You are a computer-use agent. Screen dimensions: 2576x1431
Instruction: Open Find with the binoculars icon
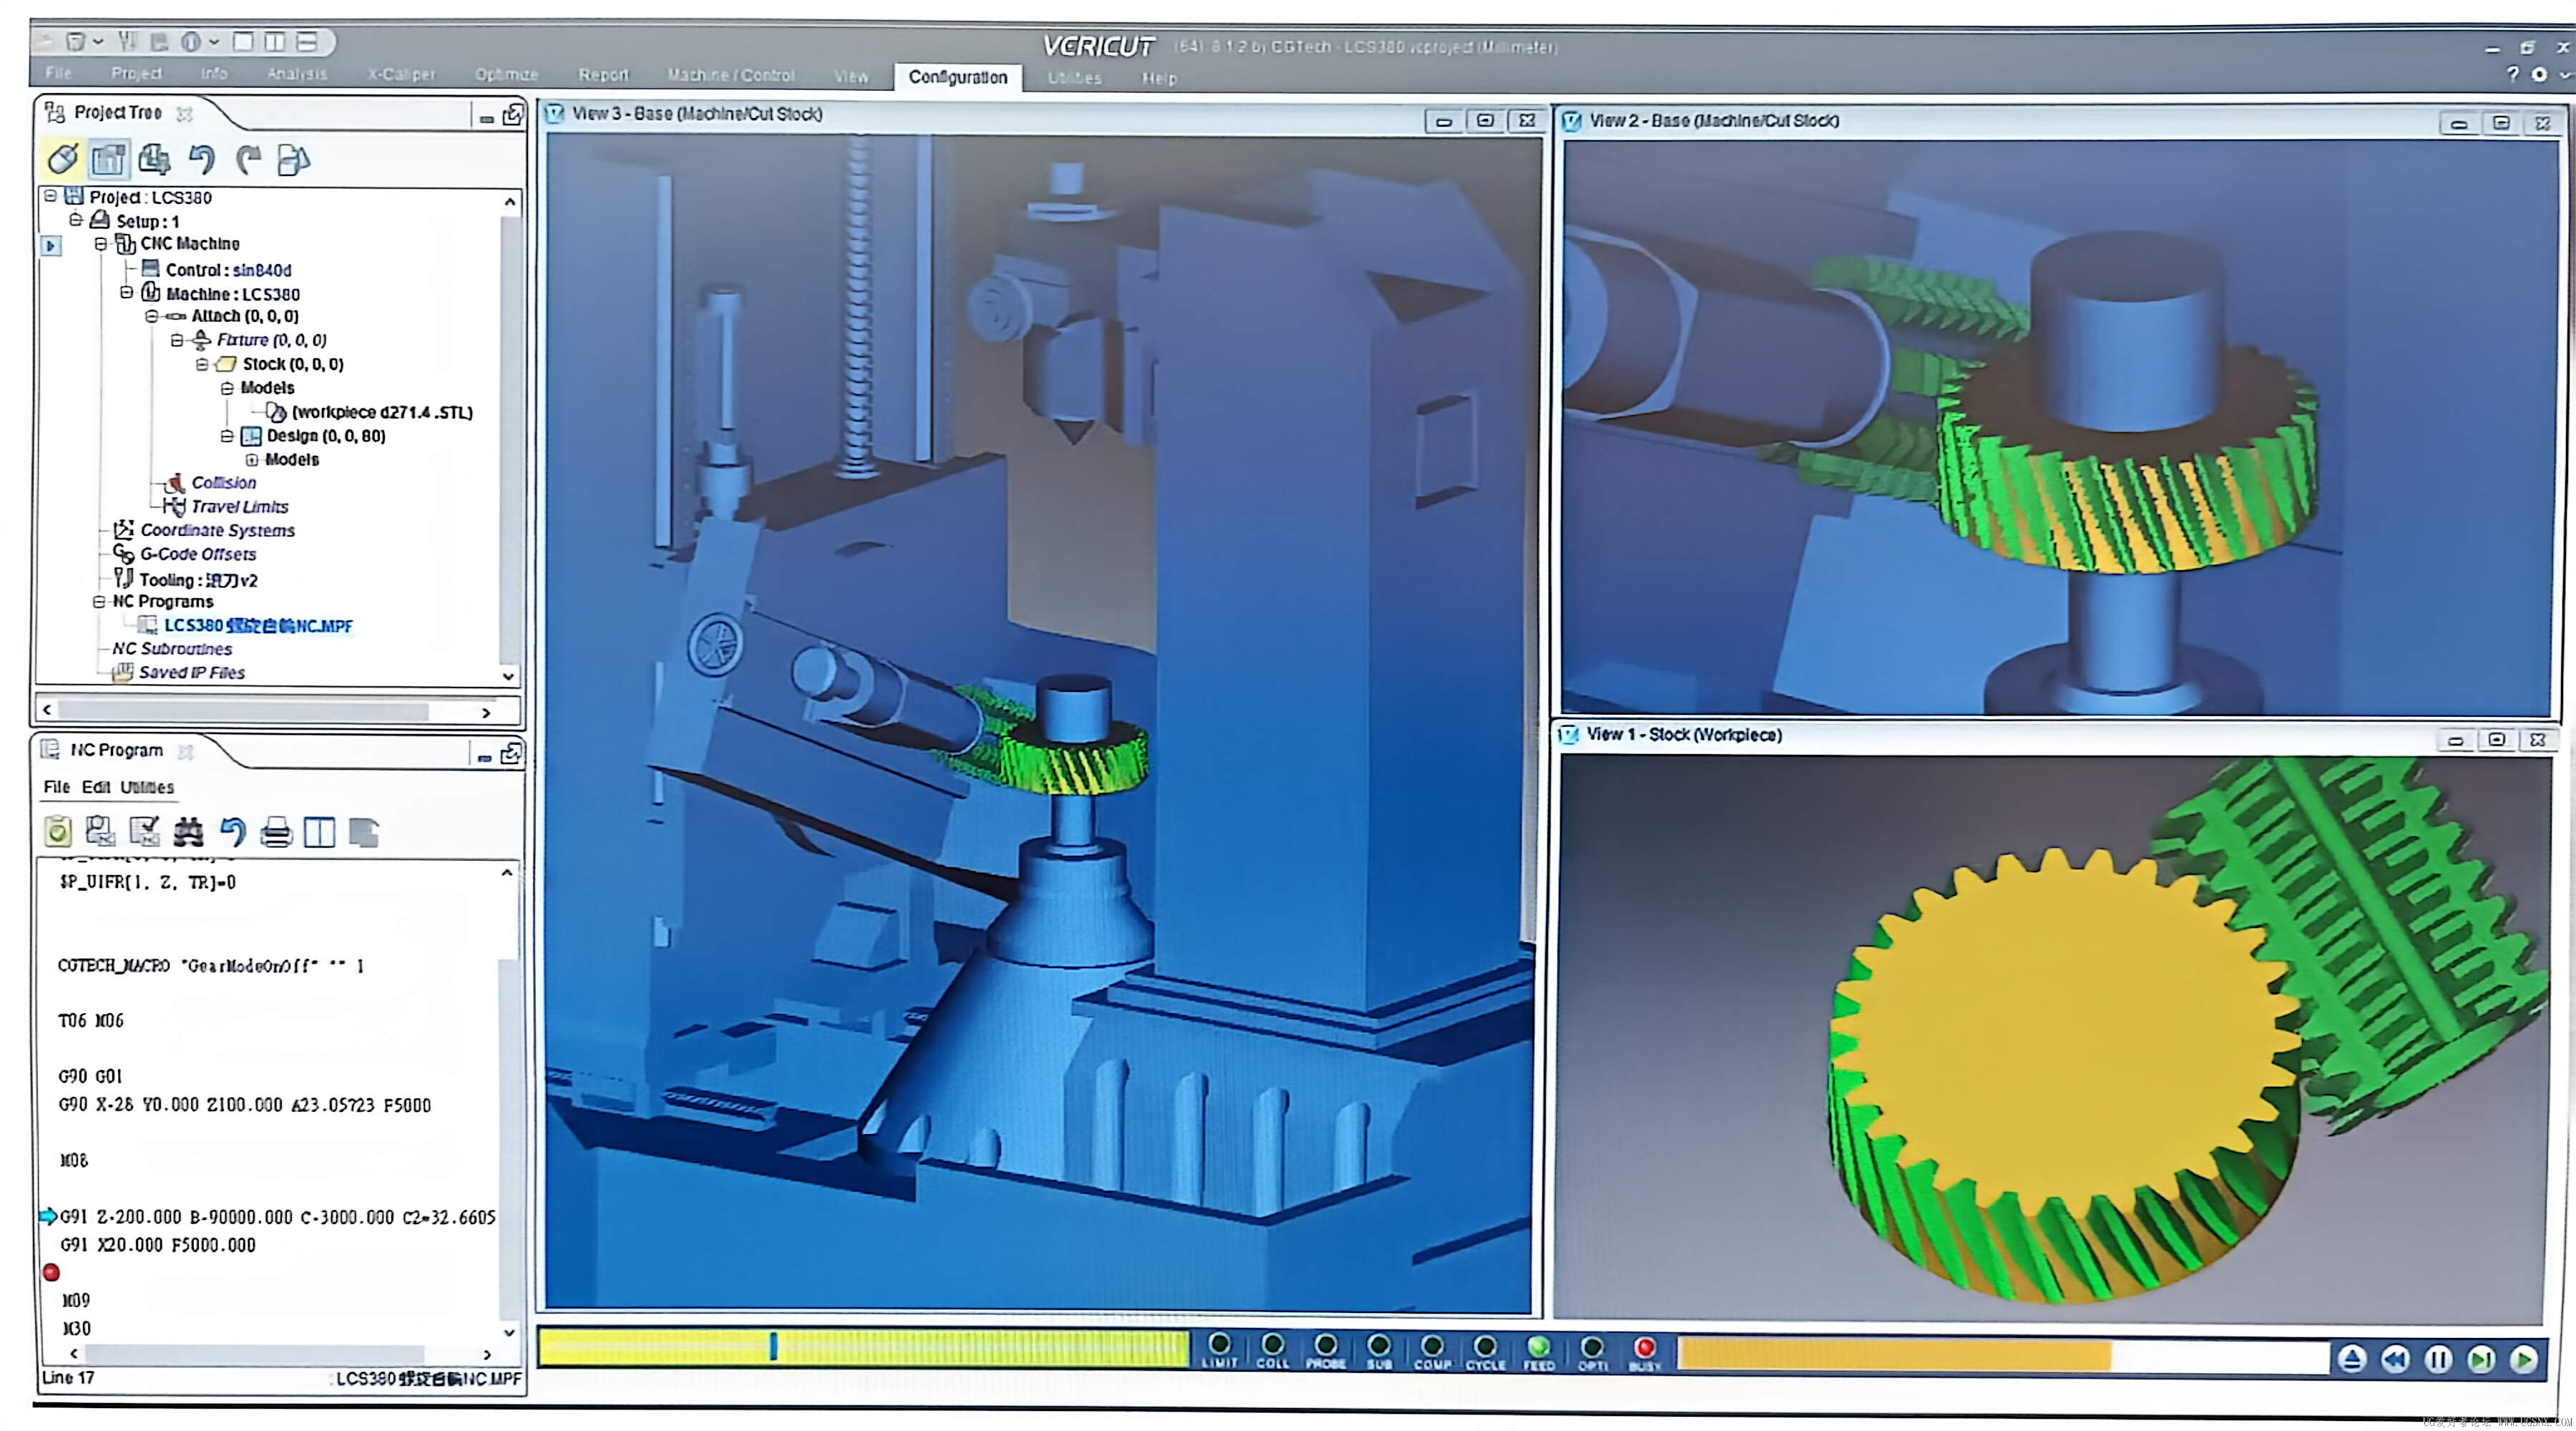188,831
